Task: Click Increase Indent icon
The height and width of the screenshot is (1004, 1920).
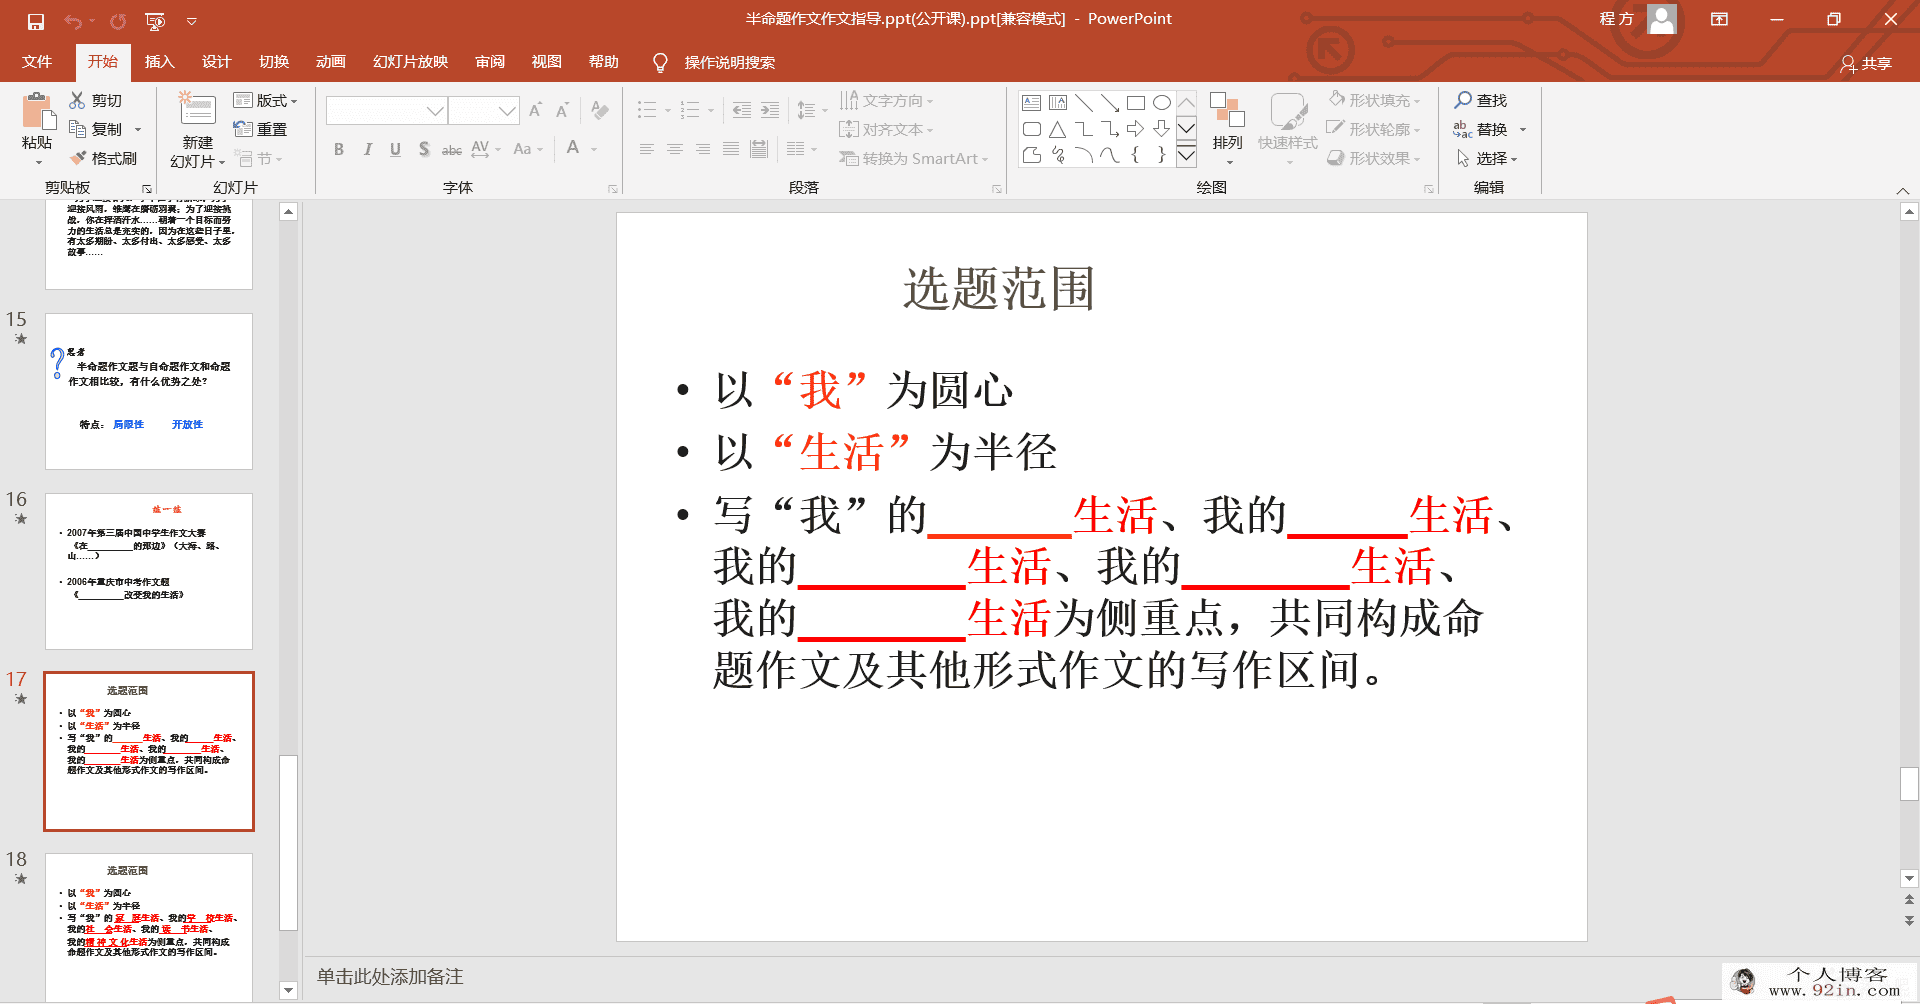Action: click(770, 110)
